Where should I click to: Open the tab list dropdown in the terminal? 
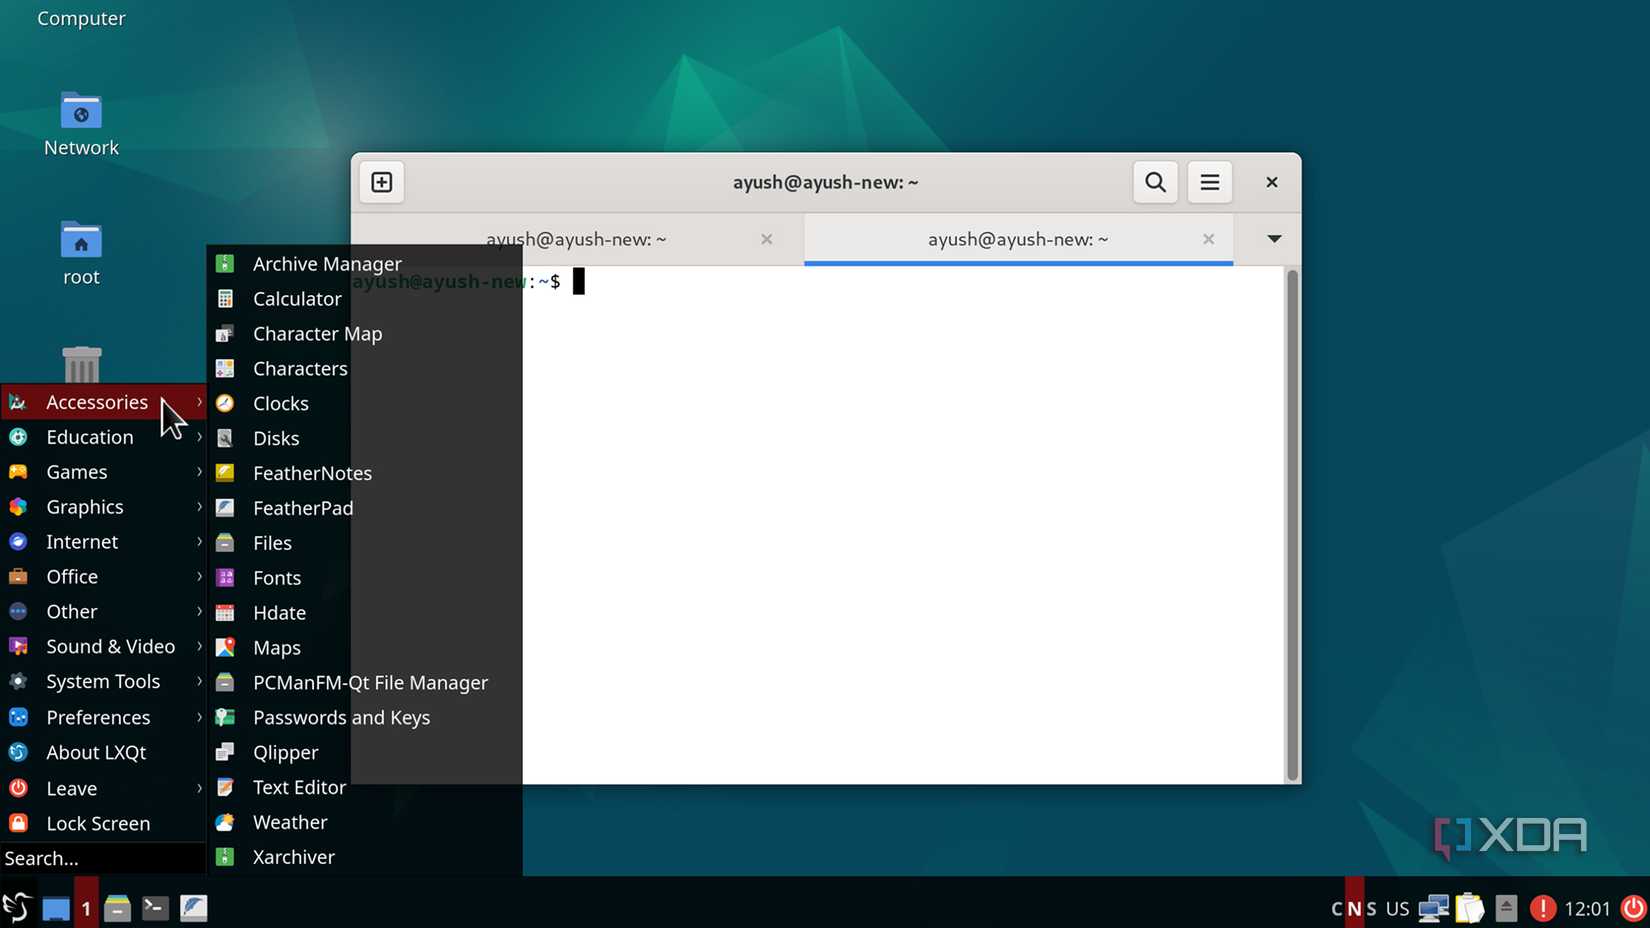click(1273, 239)
